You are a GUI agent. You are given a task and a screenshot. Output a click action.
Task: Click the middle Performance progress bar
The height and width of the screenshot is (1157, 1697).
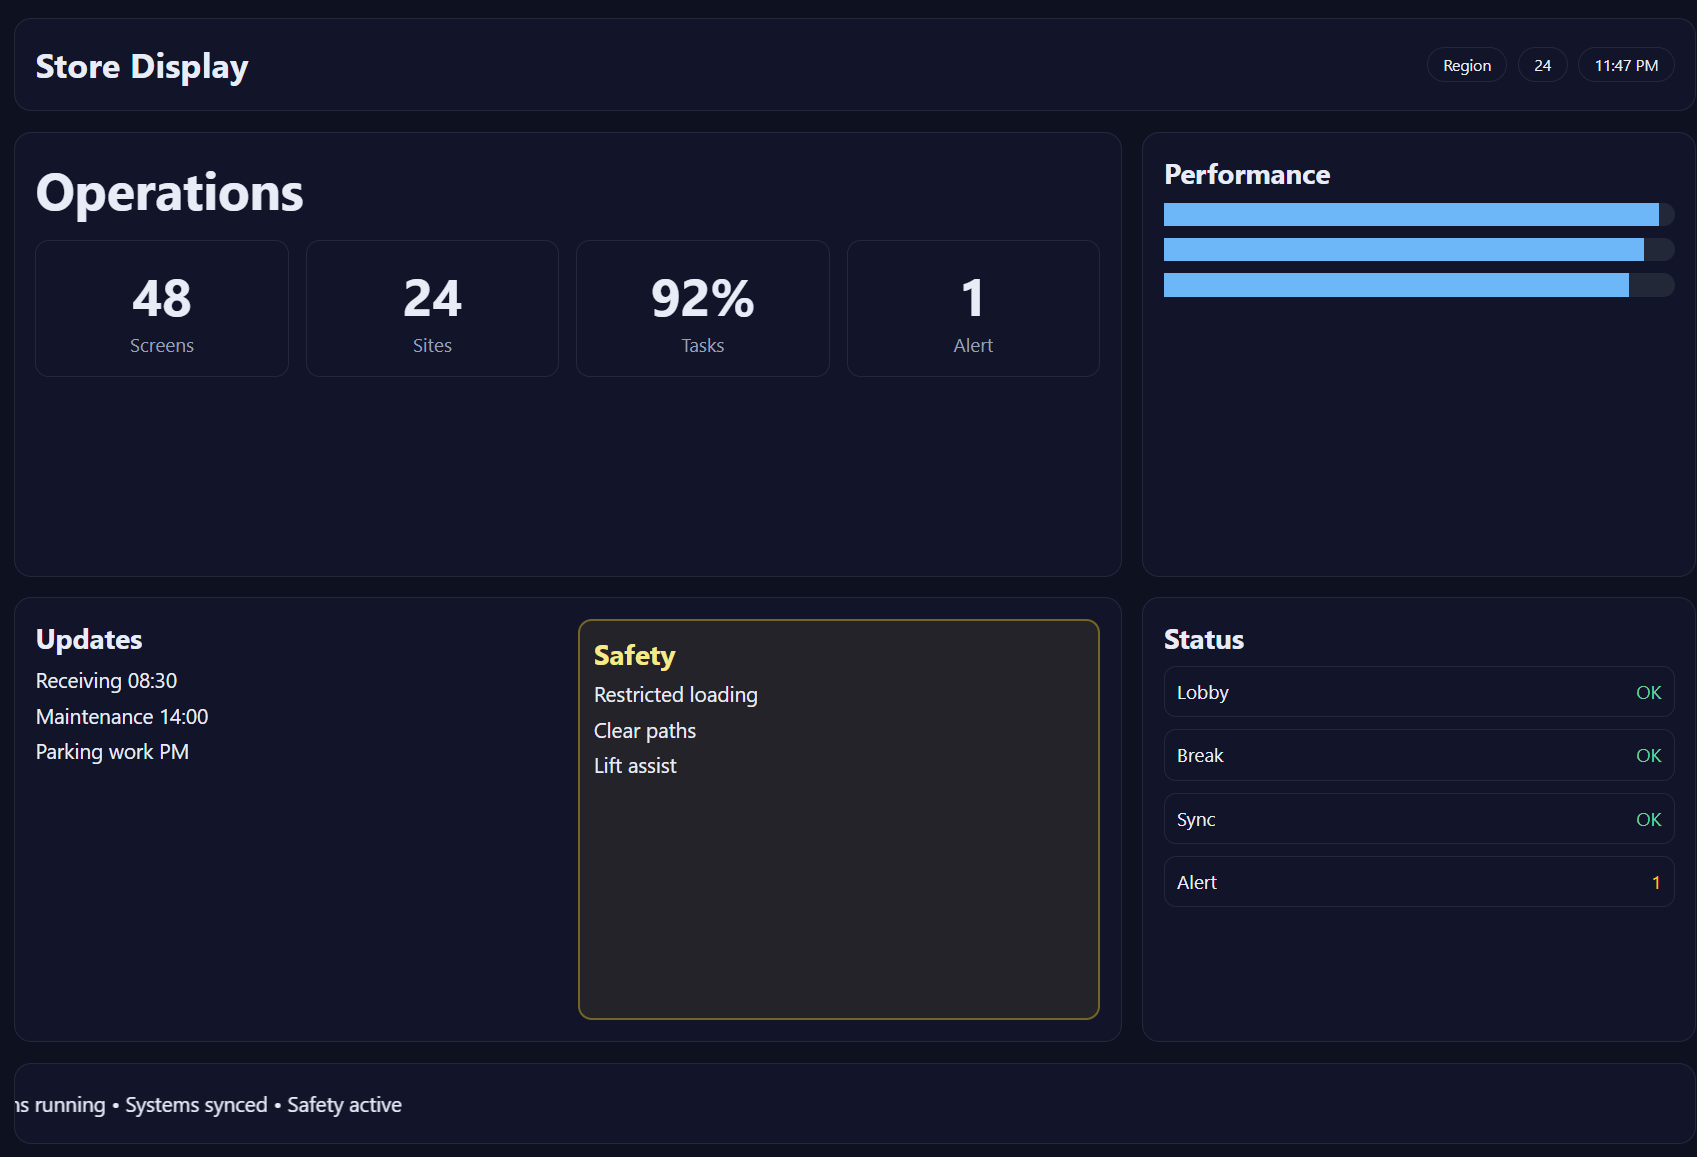(1418, 249)
